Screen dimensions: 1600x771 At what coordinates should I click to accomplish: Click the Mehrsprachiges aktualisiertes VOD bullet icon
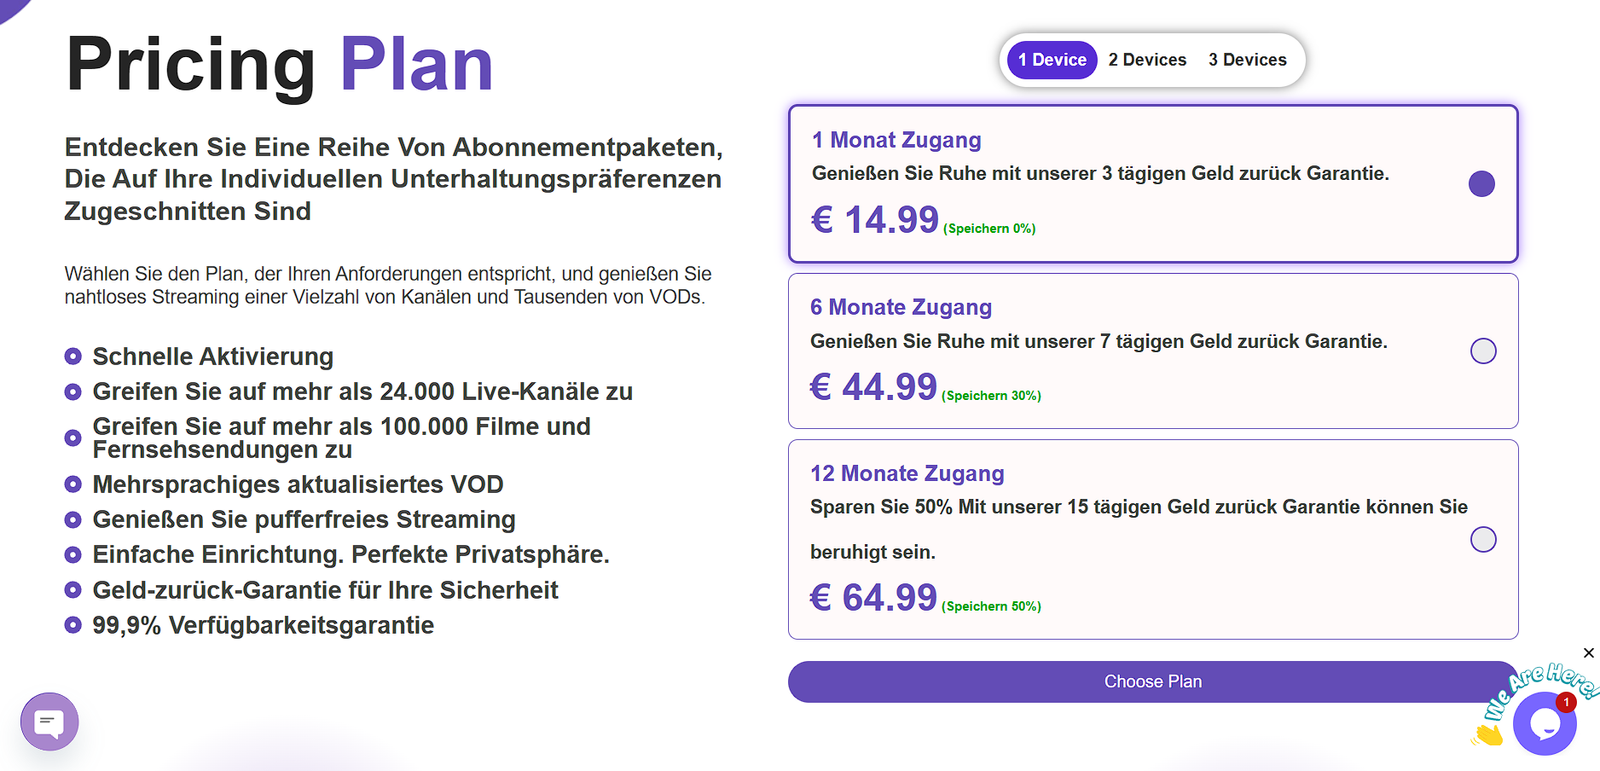coord(73,484)
